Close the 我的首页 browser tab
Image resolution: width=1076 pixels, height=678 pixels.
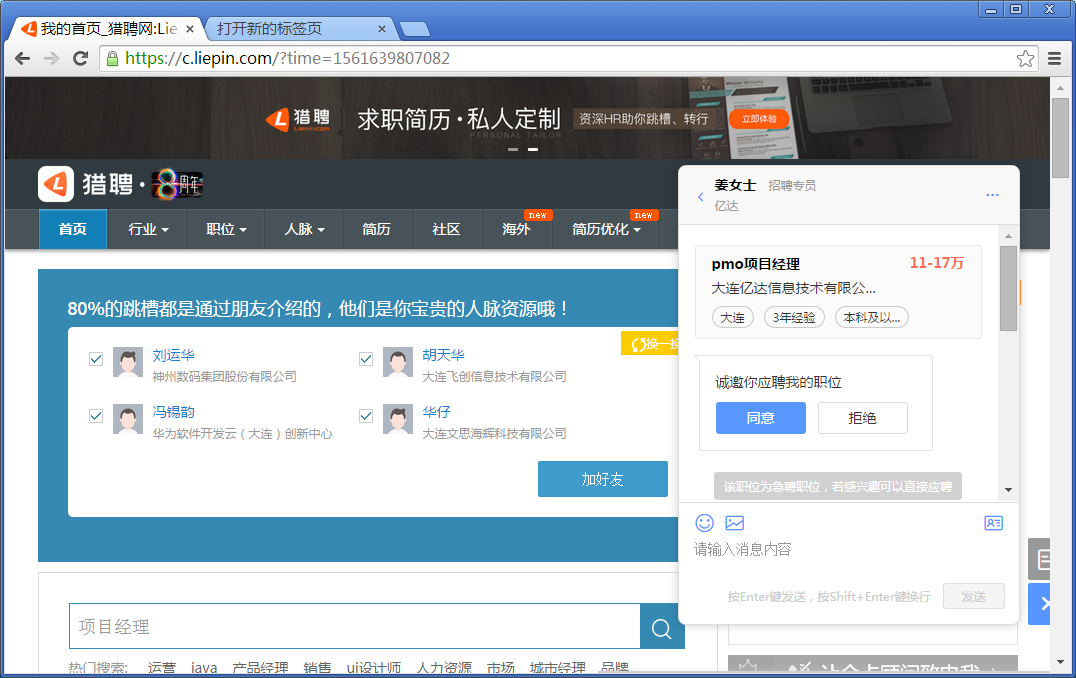tap(190, 29)
